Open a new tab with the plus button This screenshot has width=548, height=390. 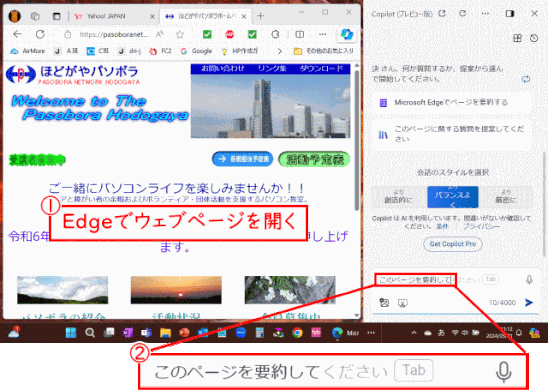click(261, 16)
